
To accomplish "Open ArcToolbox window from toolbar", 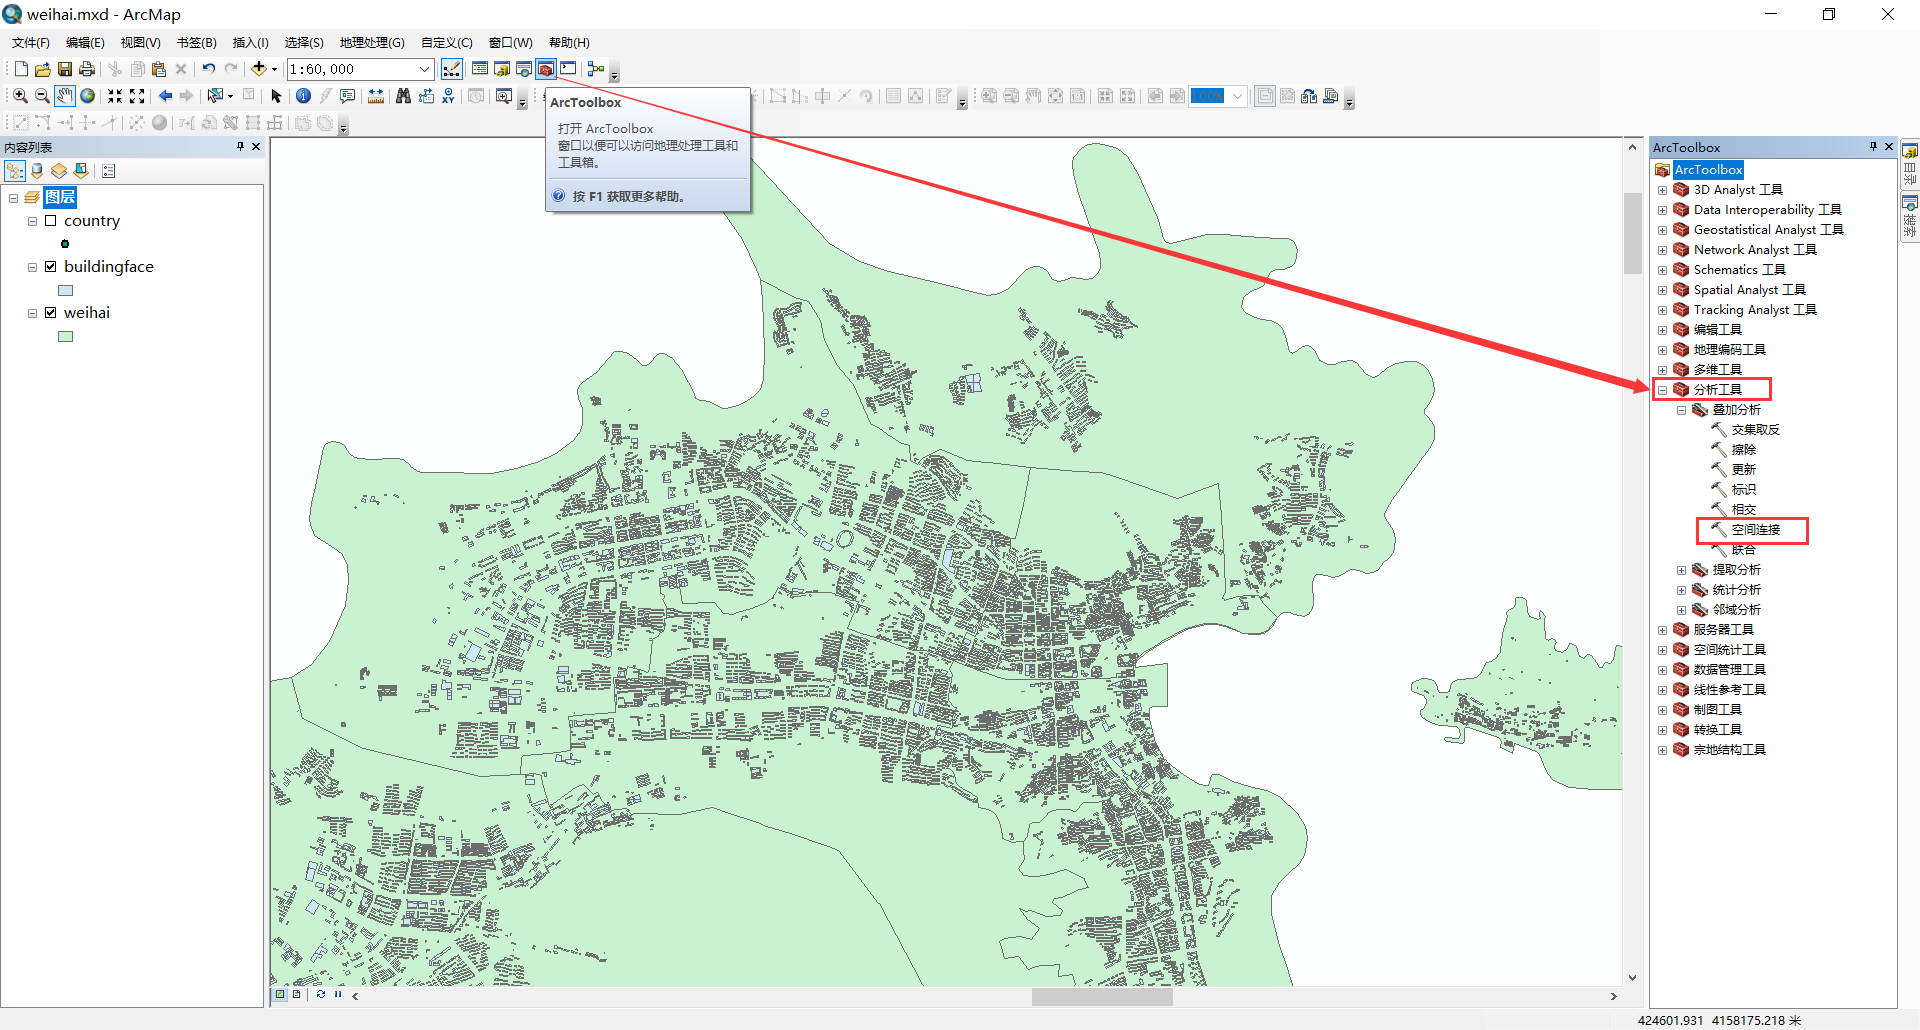I will pos(546,69).
